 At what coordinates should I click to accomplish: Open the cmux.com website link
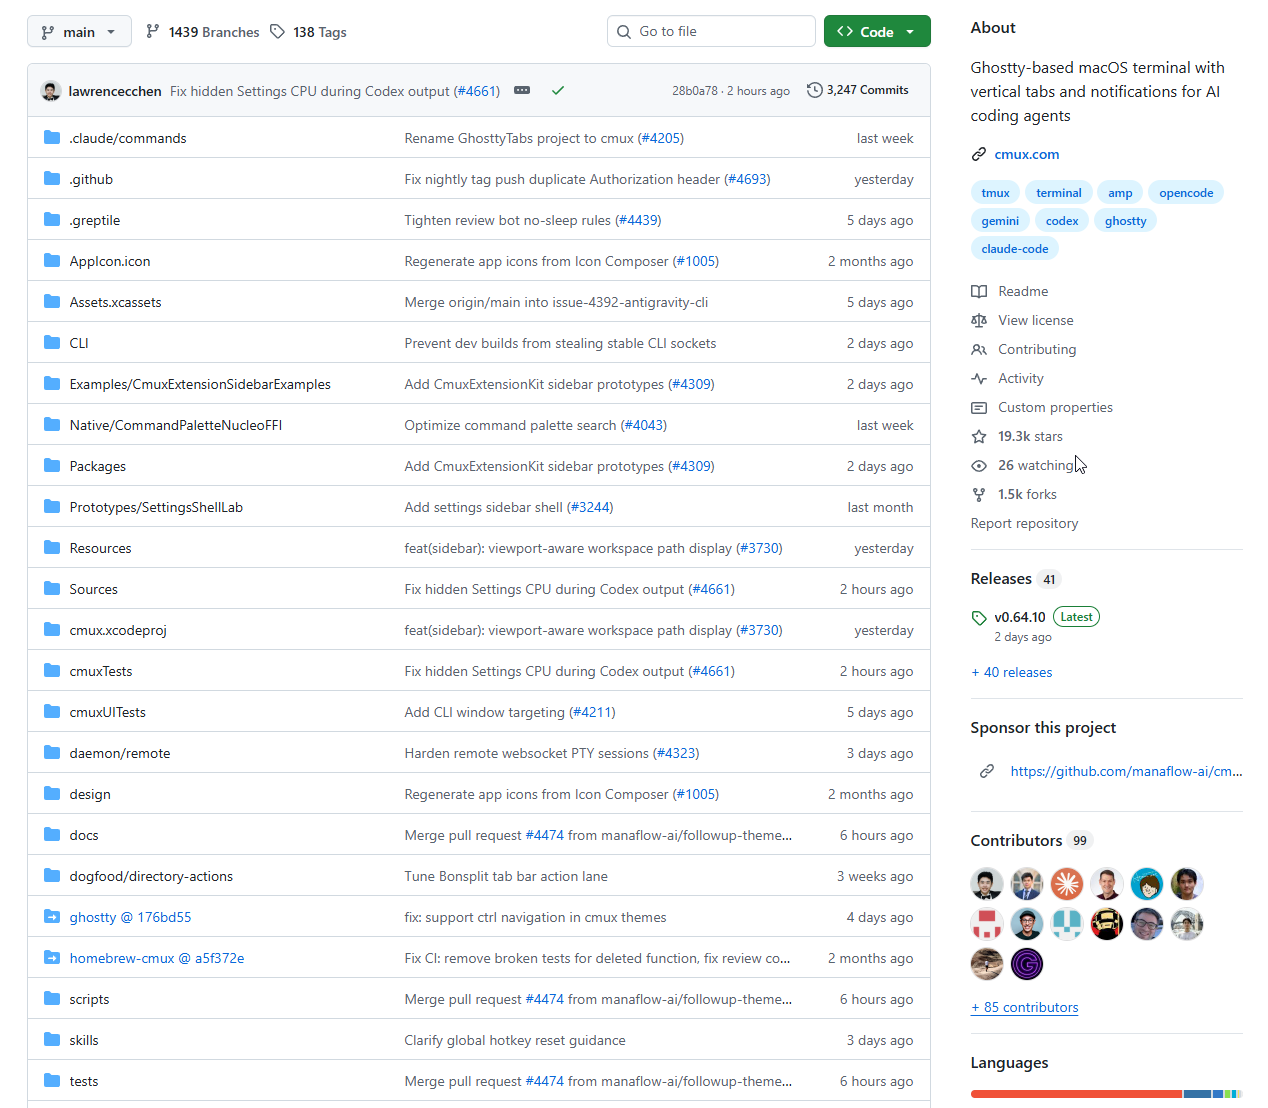1027,154
